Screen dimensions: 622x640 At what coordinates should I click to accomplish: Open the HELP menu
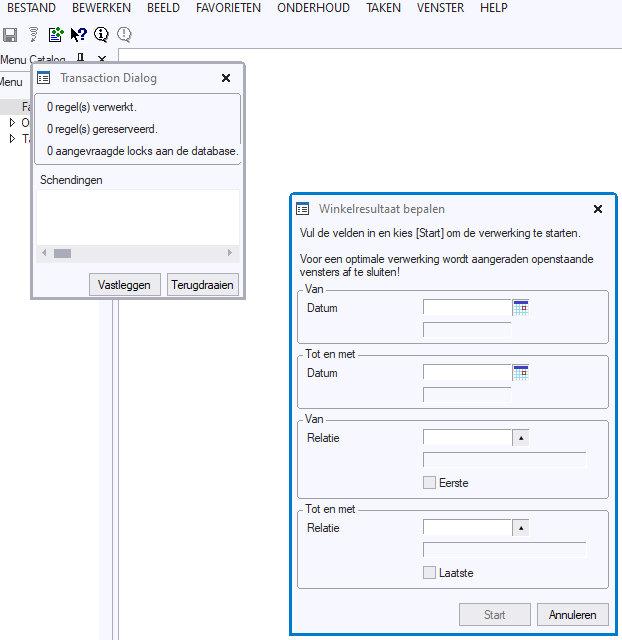click(x=494, y=8)
